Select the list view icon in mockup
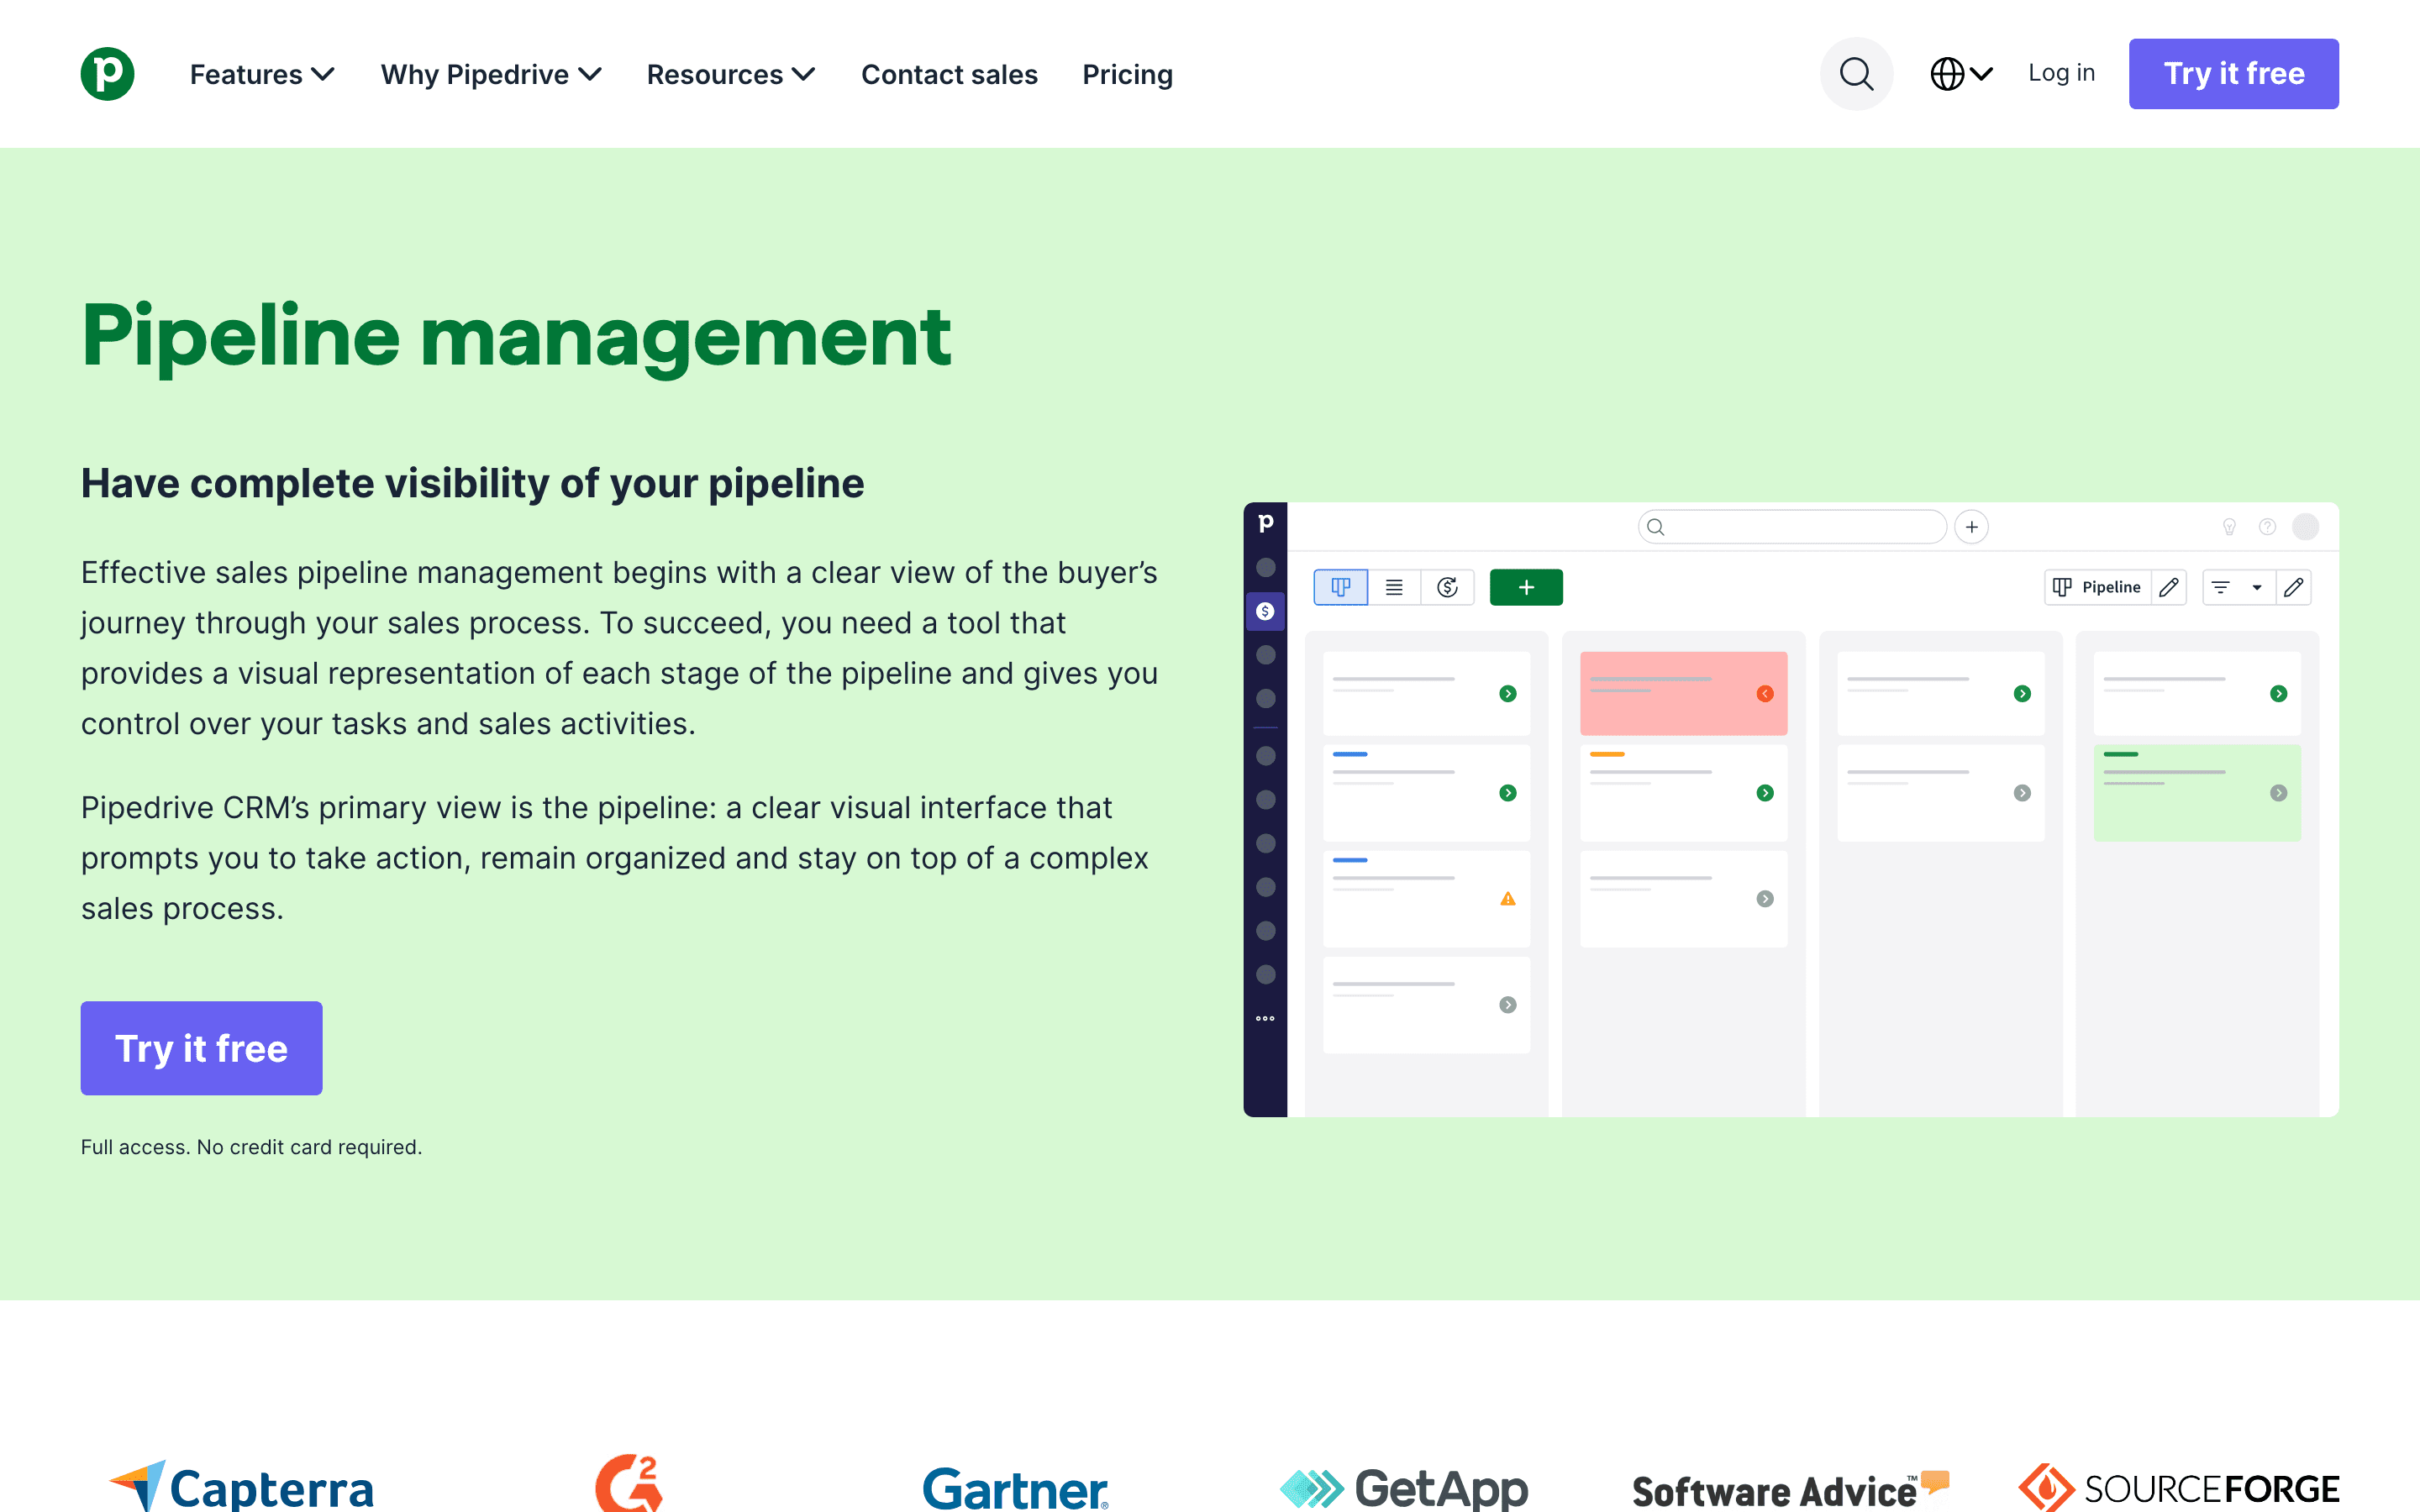Screen dimensions: 2420x1512 [x=1394, y=587]
